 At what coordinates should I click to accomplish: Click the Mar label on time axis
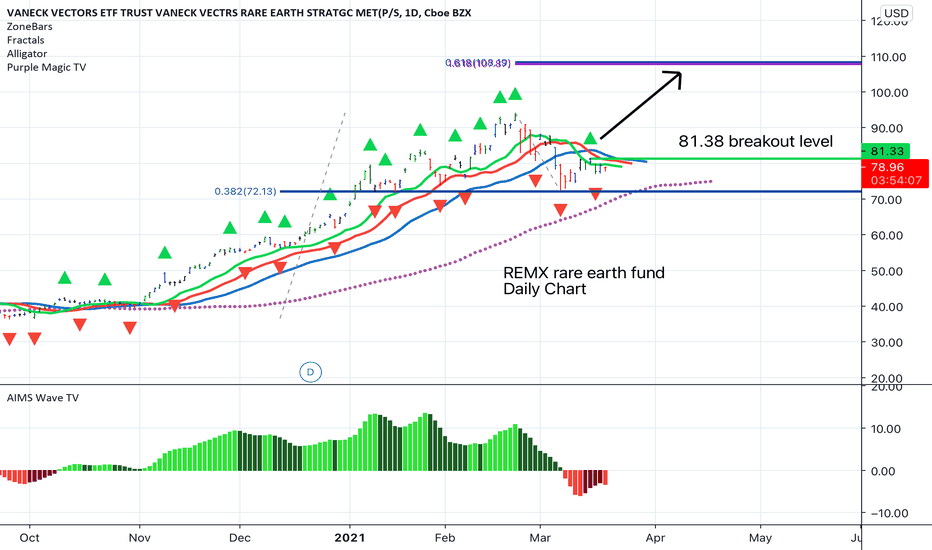pos(540,538)
